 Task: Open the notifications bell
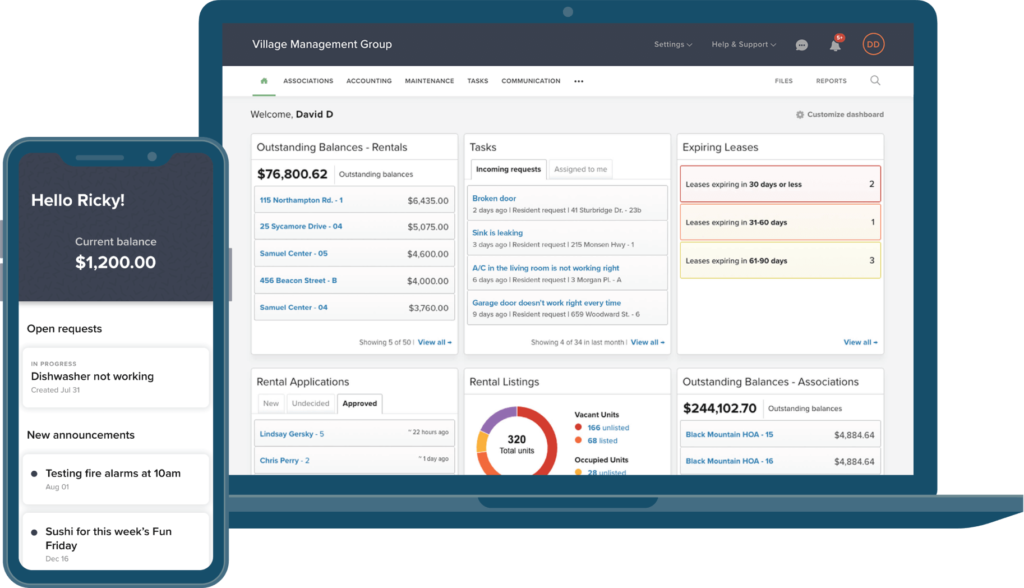[x=835, y=44]
